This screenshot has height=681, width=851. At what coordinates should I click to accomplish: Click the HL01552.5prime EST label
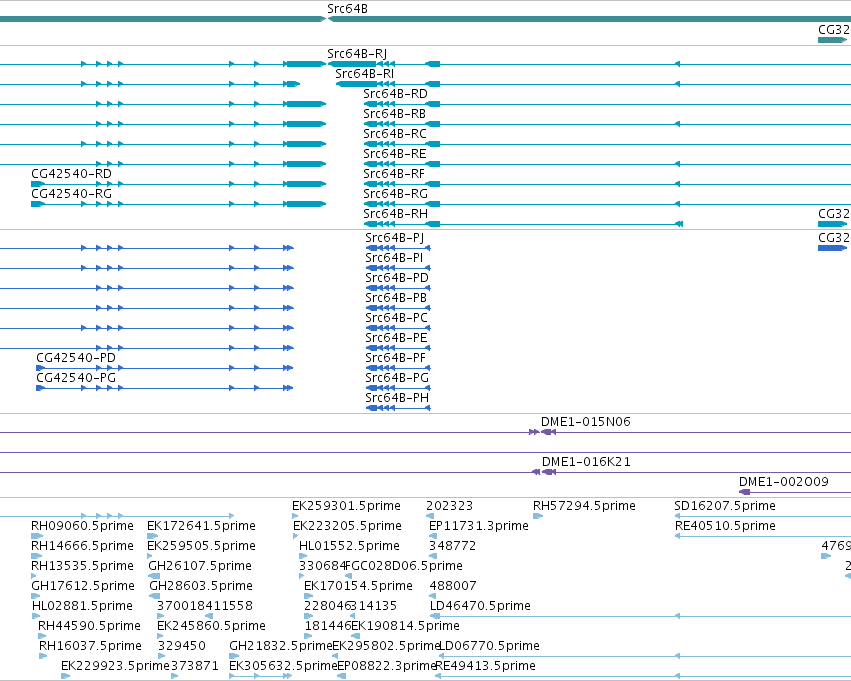click(x=349, y=547)
